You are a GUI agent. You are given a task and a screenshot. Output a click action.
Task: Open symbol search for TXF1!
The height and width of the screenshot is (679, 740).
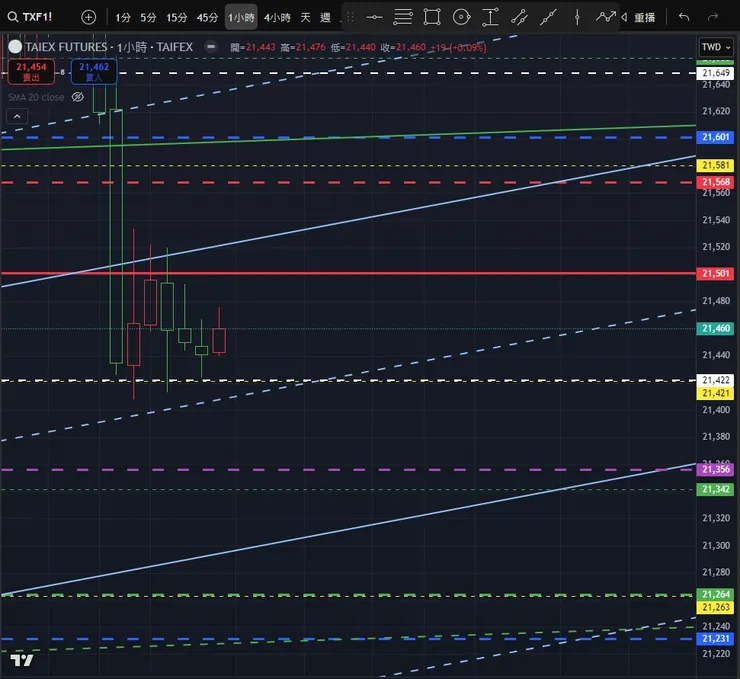pos(30,17)
